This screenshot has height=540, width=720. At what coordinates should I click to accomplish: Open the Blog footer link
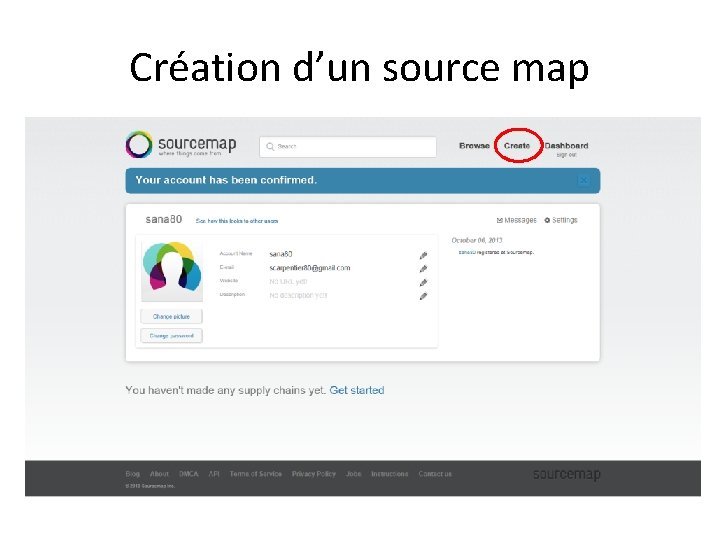coord(132,474)
